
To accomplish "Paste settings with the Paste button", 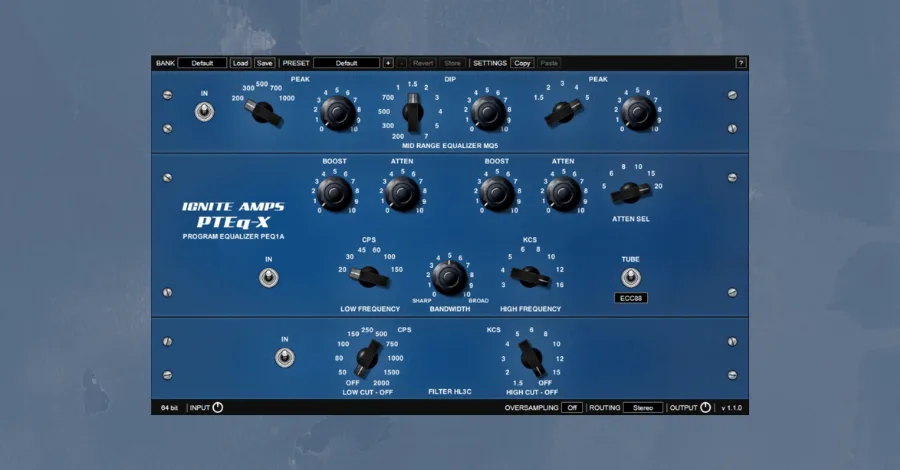I will tap(549, 63).
